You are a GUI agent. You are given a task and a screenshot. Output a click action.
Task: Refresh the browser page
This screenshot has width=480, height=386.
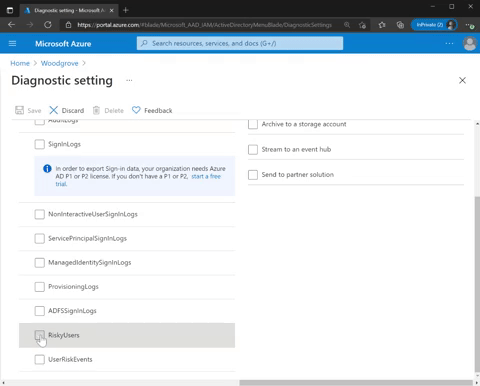click(48, 25)
